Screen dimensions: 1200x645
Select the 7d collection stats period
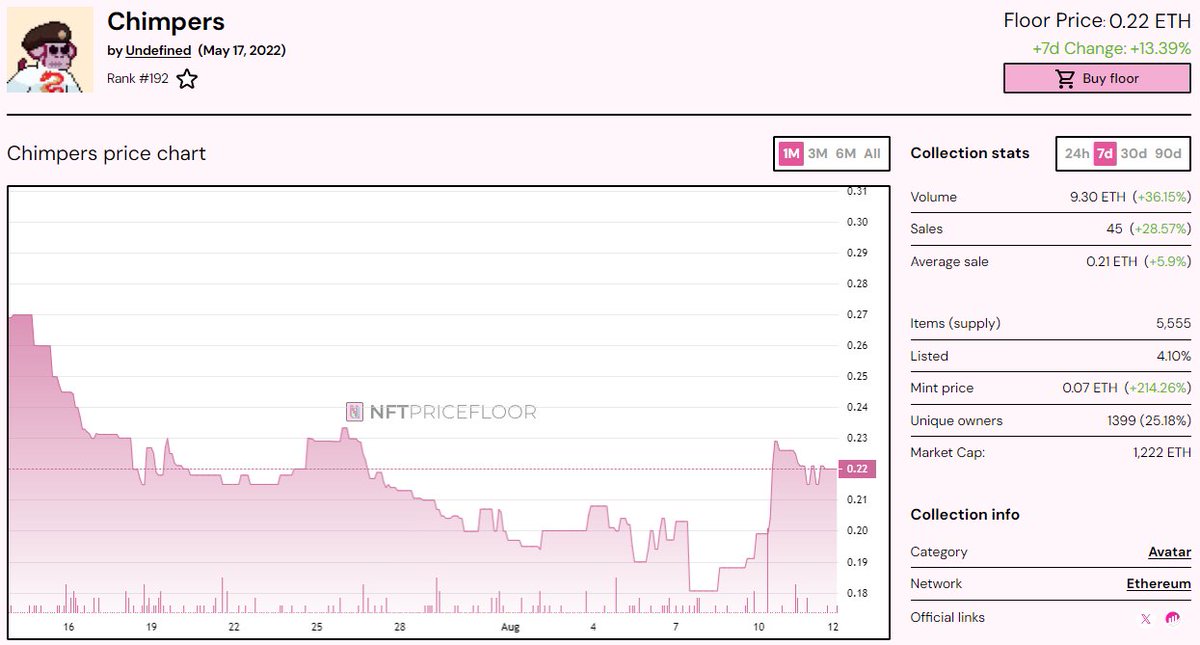(1105, 153)
